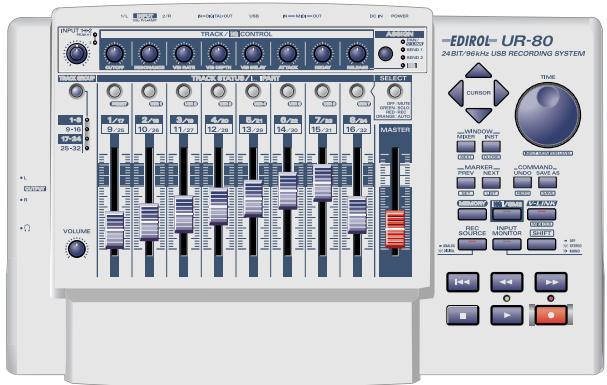Click the SAVE AS command button
The height and width of the screenshot is (385, 607).
tap(547, 183)
